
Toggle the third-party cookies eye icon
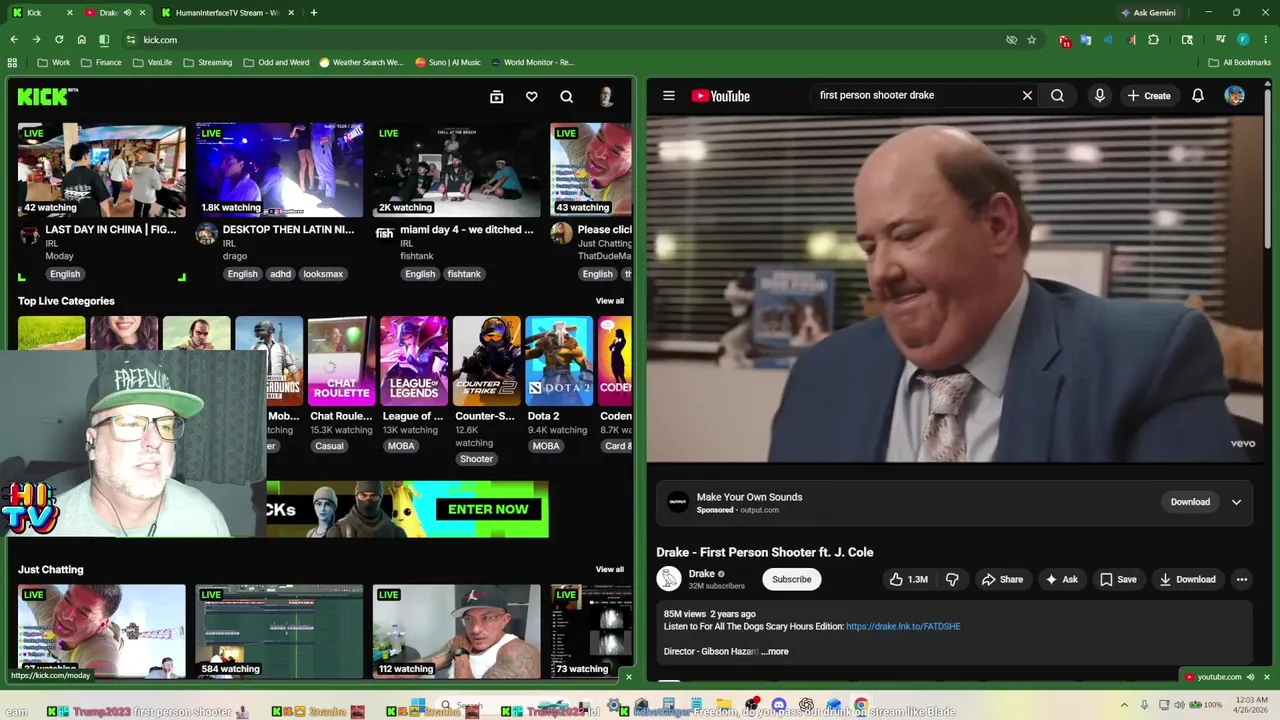1011,40
